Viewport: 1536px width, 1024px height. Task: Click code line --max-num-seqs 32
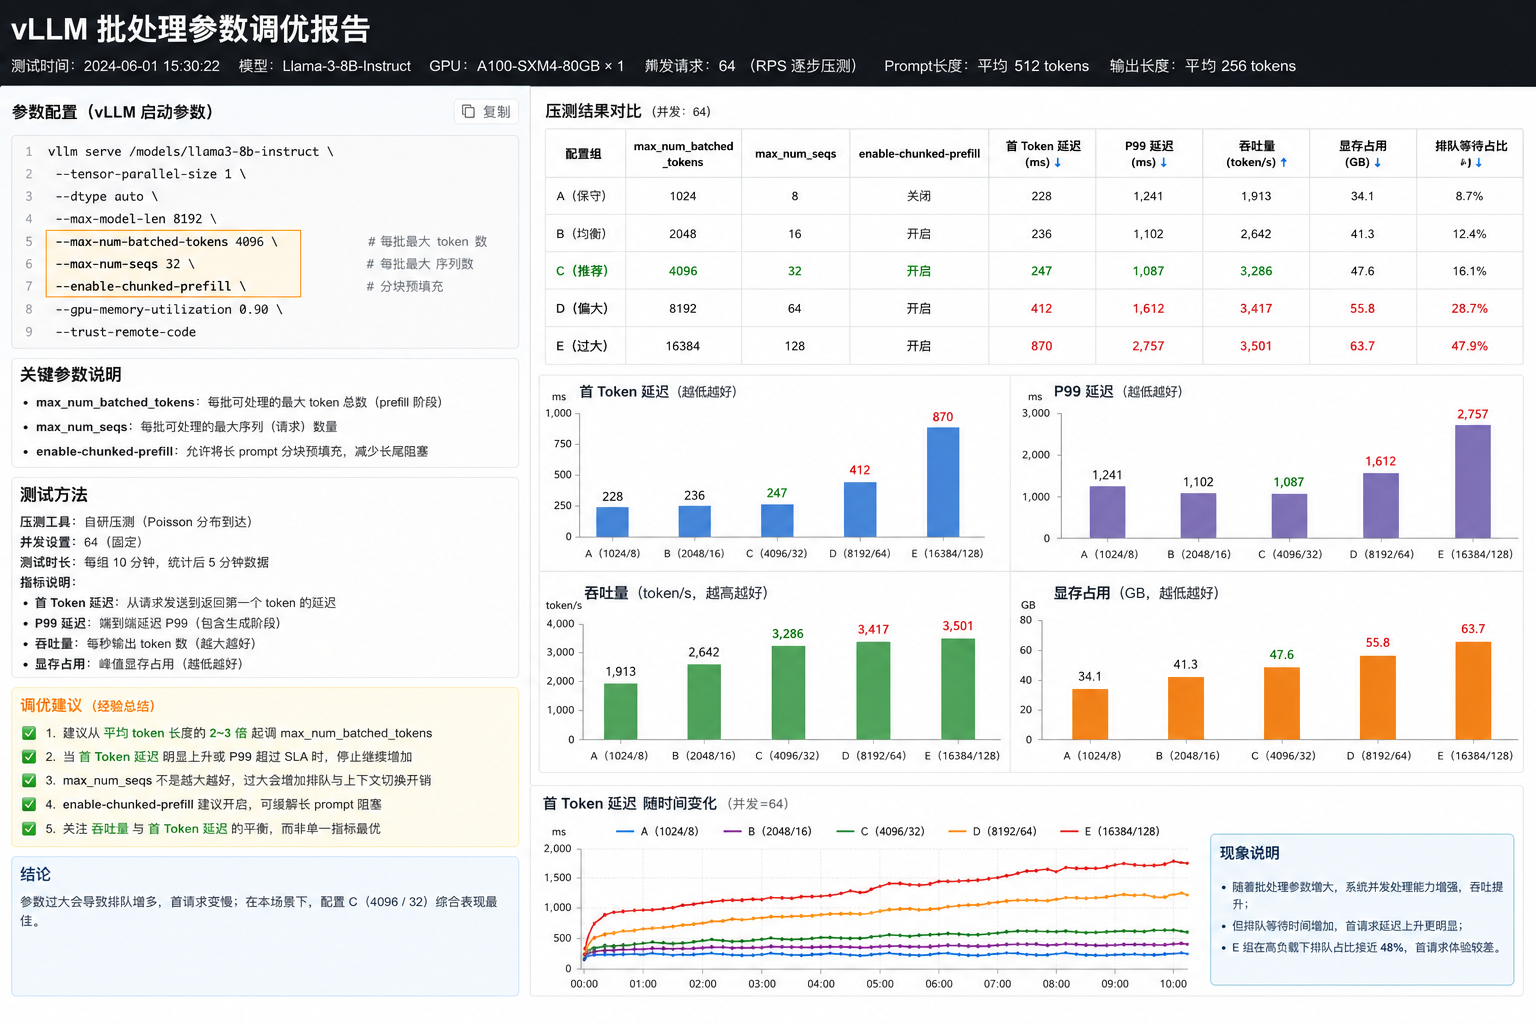(x=125, y=264)
